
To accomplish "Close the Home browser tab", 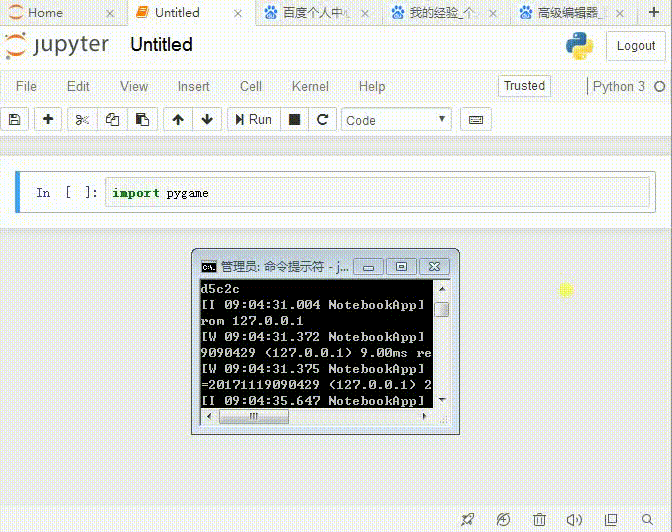I will point(110,14).
